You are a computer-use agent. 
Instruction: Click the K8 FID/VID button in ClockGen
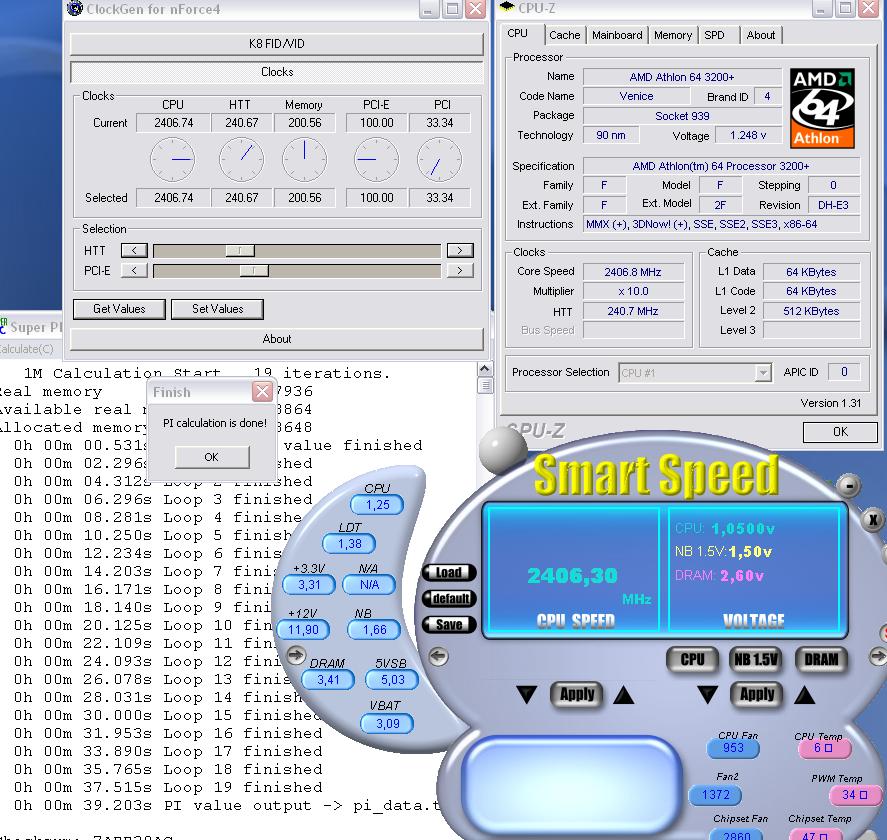(x=277, y=44)
